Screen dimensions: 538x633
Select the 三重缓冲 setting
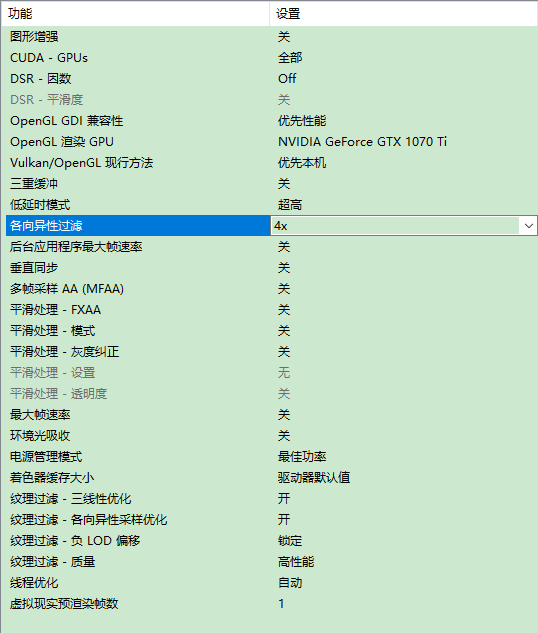click(270, 184)
